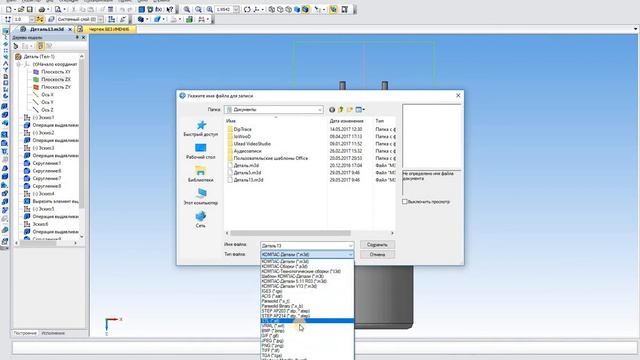This screenshot has height=360, width=640.
Task: Choose IGES (*.igs) file type option
Action: pos(307,291)
